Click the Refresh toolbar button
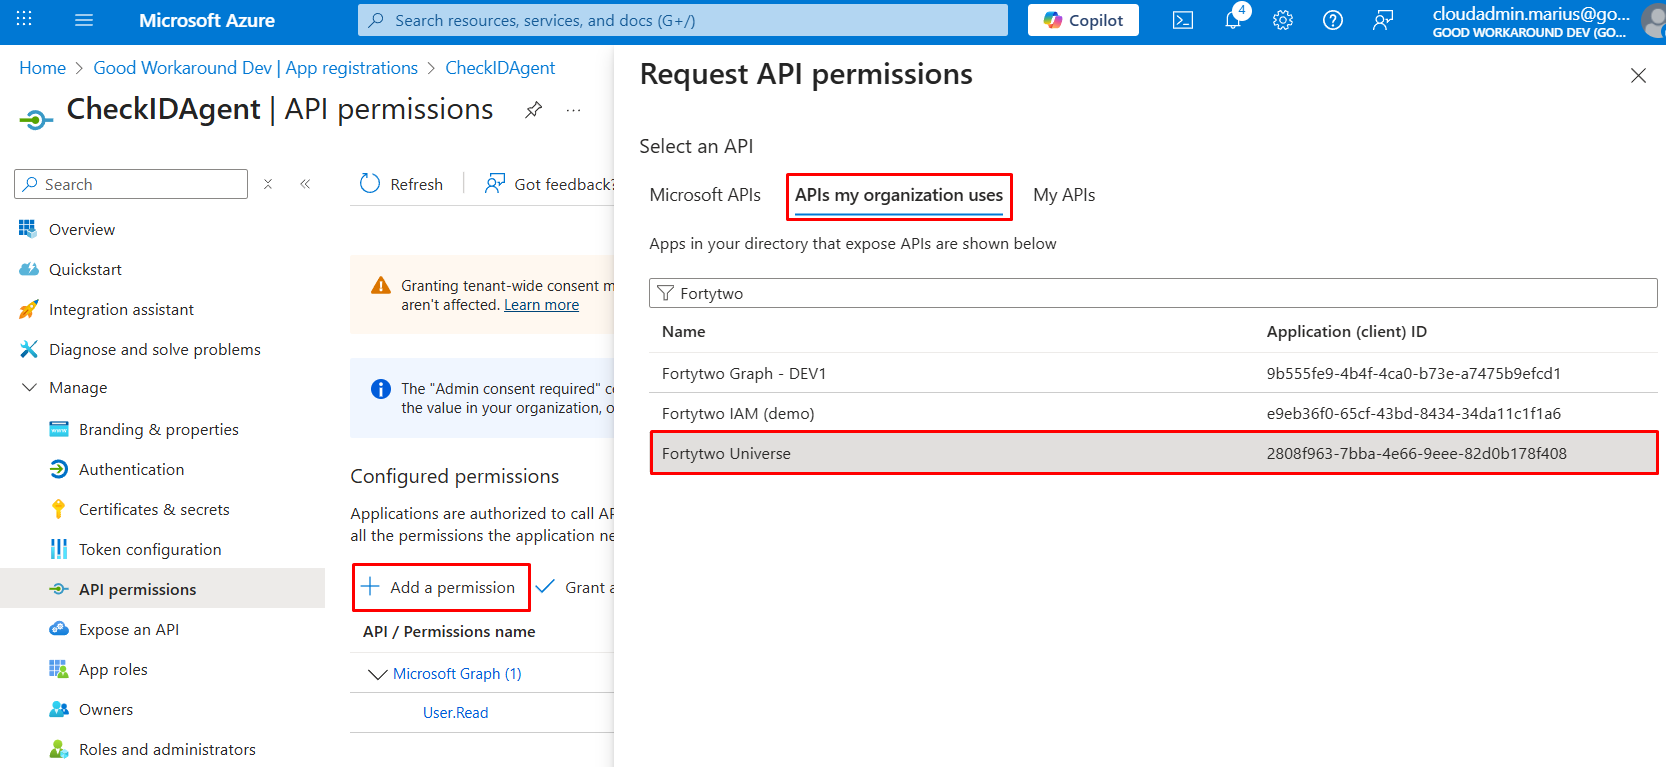The height and width of the screenshot is (767, 1666). (401, 184)
